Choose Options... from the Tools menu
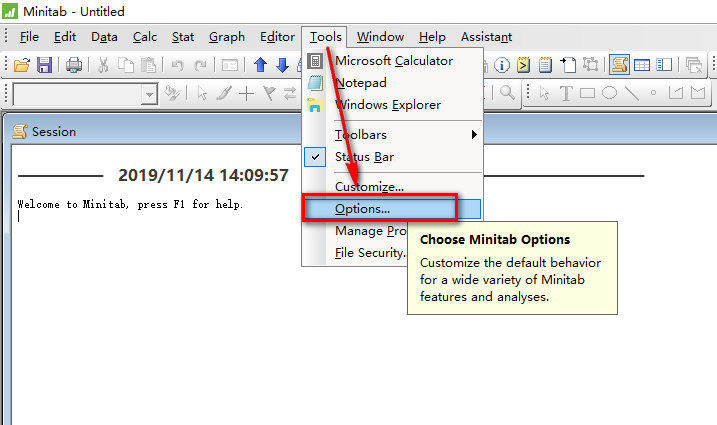Viewport: 717px width, 425px height. click(x=362, y=209)
